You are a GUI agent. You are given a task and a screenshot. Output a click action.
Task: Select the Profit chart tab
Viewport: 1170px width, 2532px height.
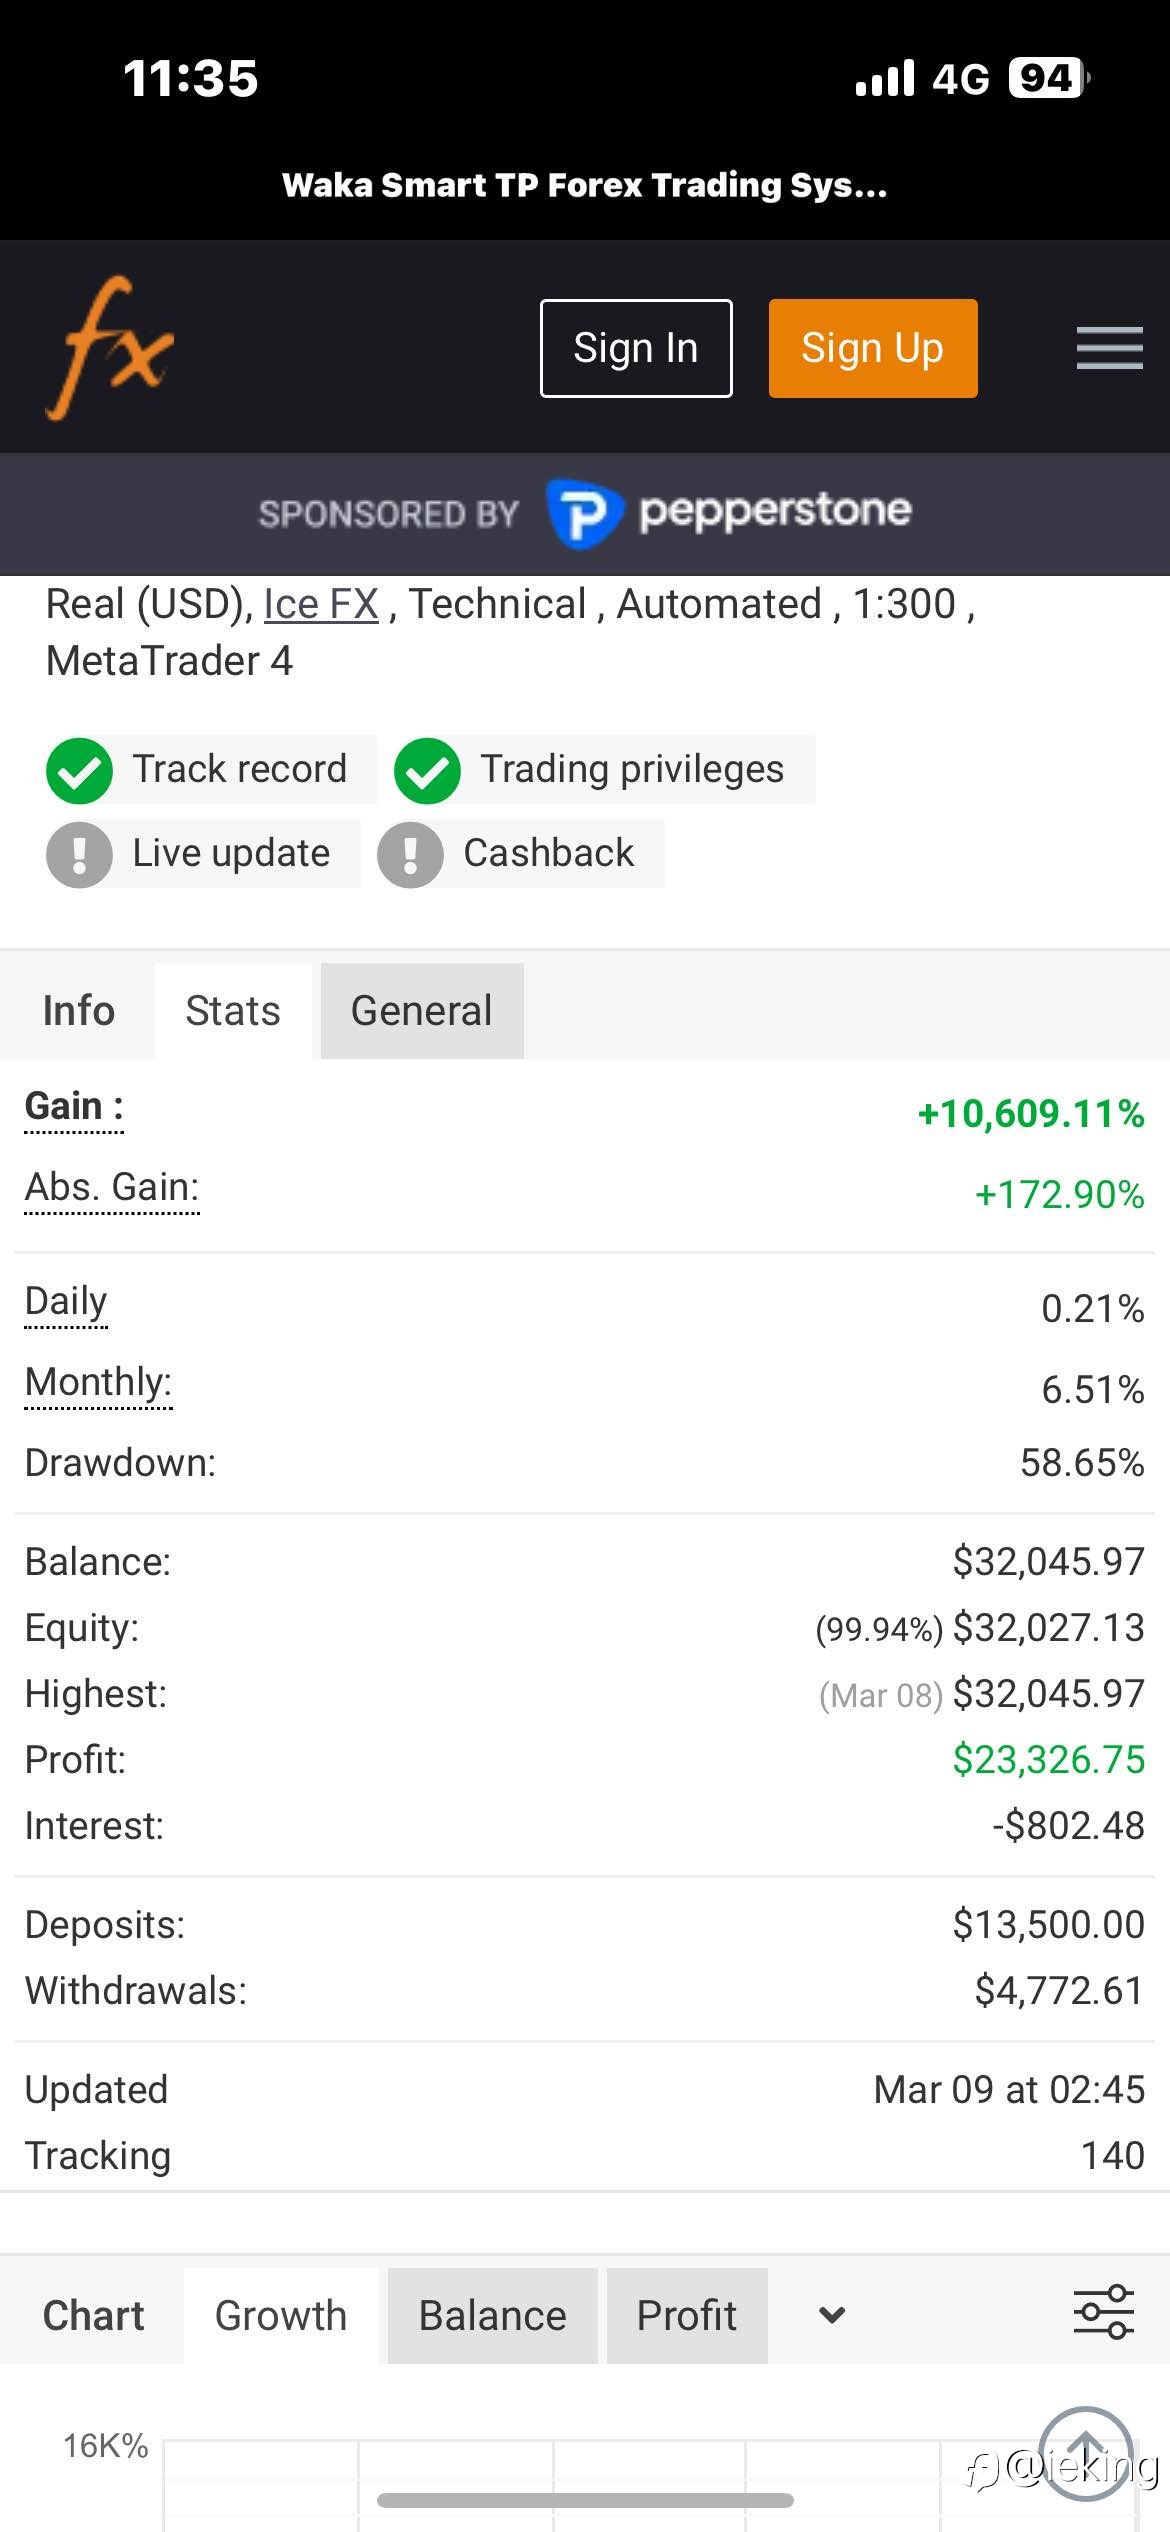point(687,2316)
